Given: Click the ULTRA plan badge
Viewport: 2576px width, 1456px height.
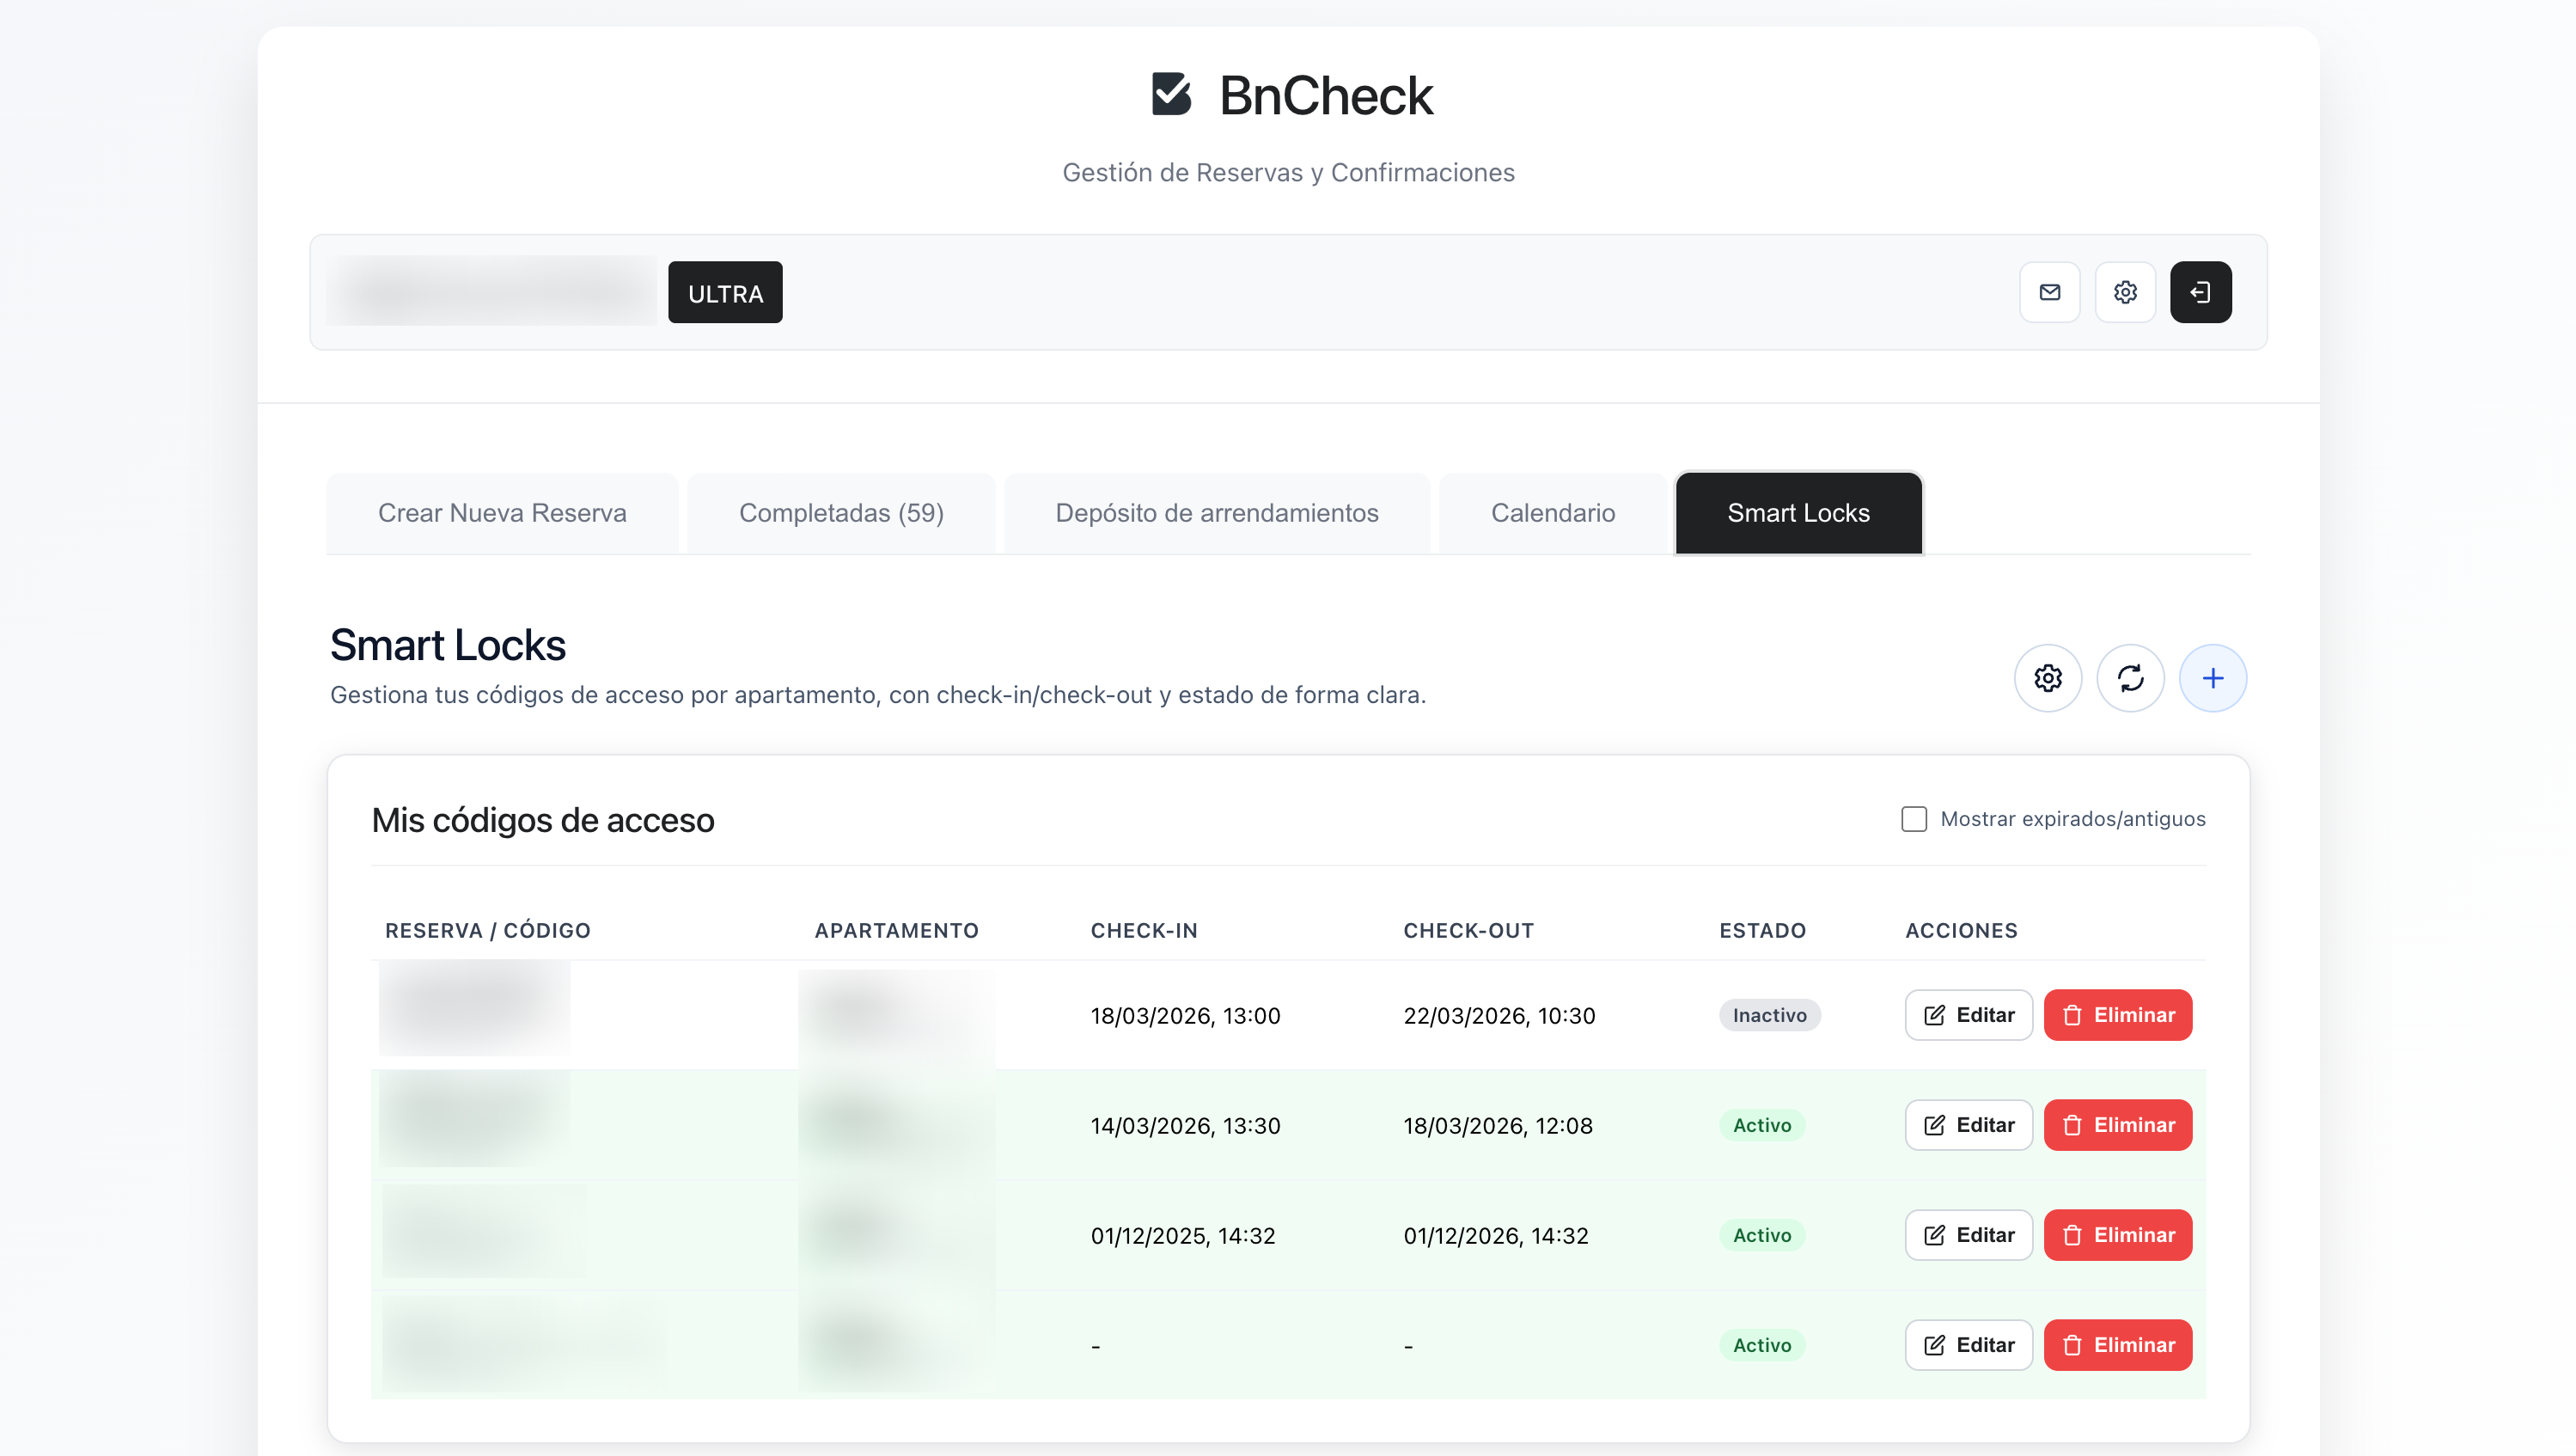Looking at the screenshot, I should tap(725, 293).
